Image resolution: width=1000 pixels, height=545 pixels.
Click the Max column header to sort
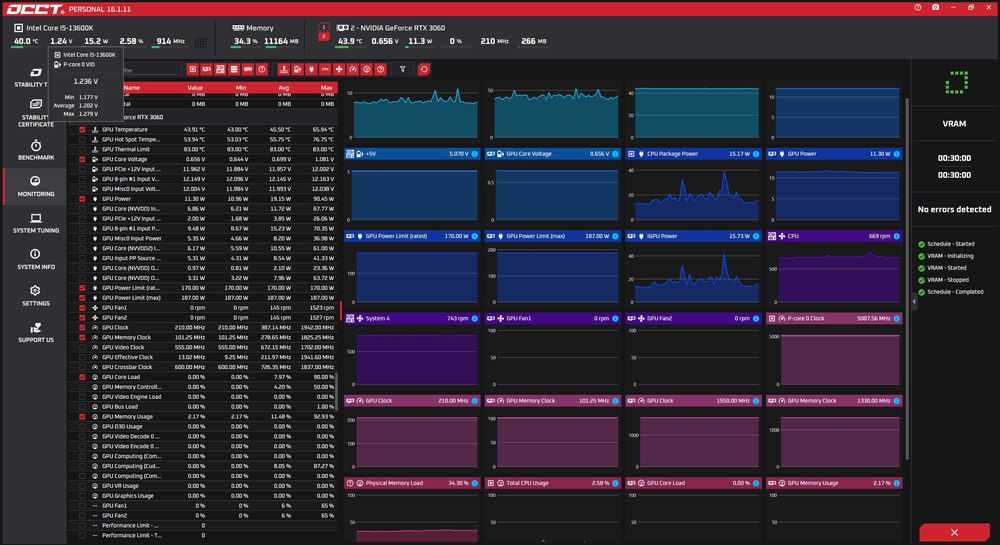(327, 88)
